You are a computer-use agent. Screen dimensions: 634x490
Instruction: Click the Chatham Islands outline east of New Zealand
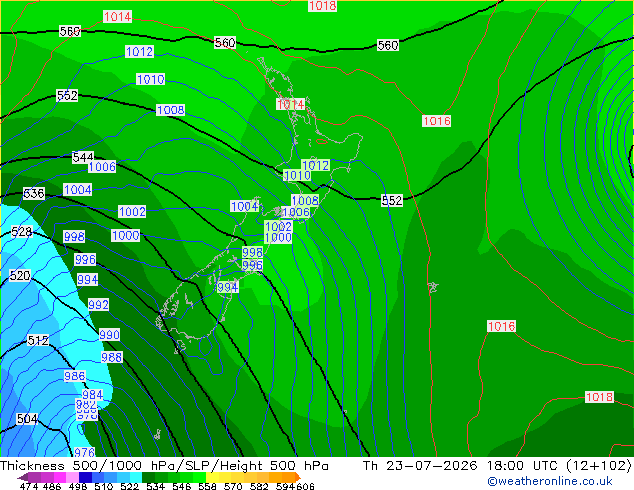point(433,287)
